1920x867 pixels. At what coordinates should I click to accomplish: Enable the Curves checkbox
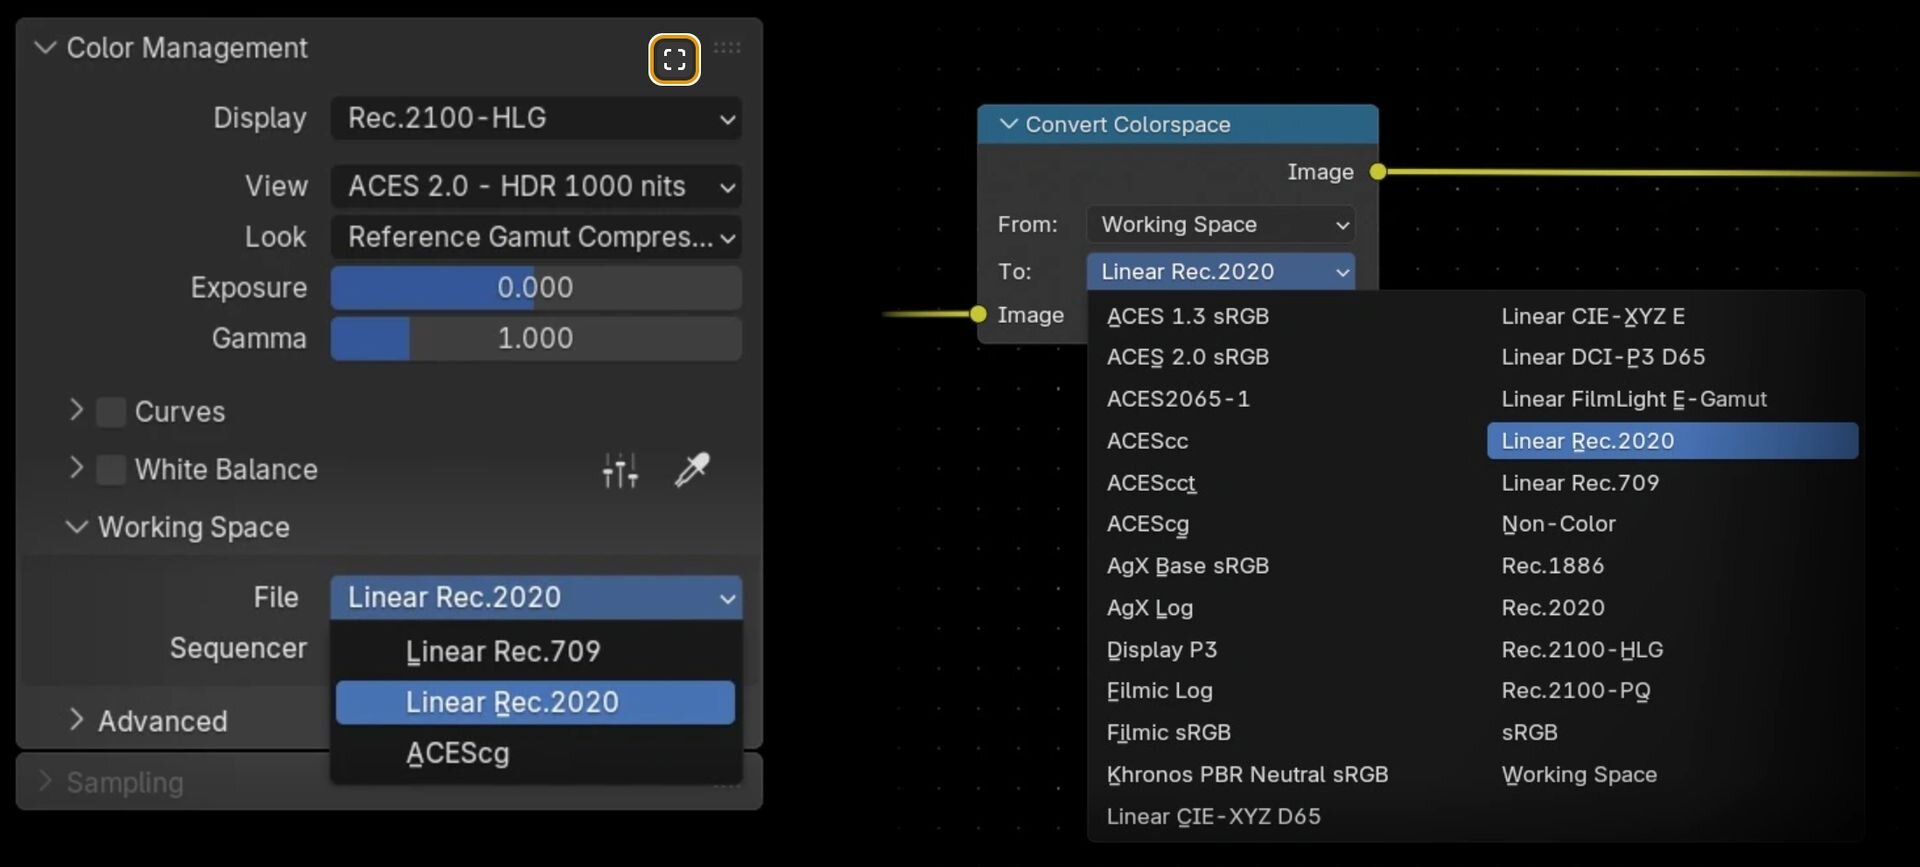coord(111,411)
